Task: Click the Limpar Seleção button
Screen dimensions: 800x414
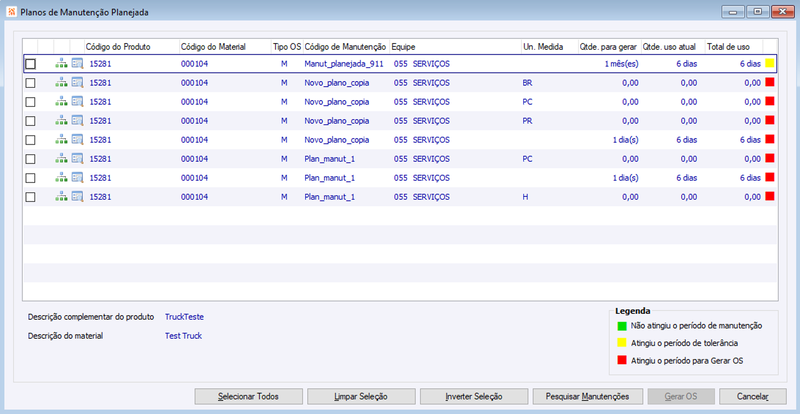Action: tap(361, 396)
